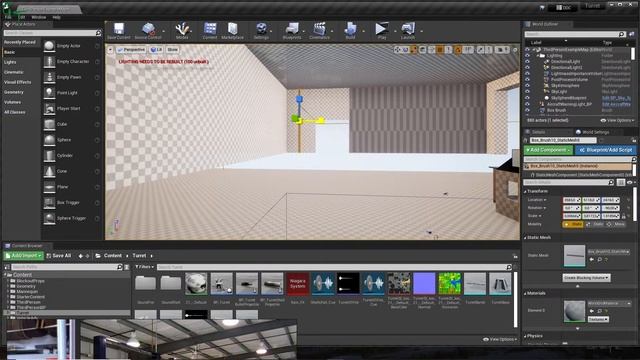Screen dimensions: 640x360
Task: Select the Box Trigger actor
Action: pos(72,202)
